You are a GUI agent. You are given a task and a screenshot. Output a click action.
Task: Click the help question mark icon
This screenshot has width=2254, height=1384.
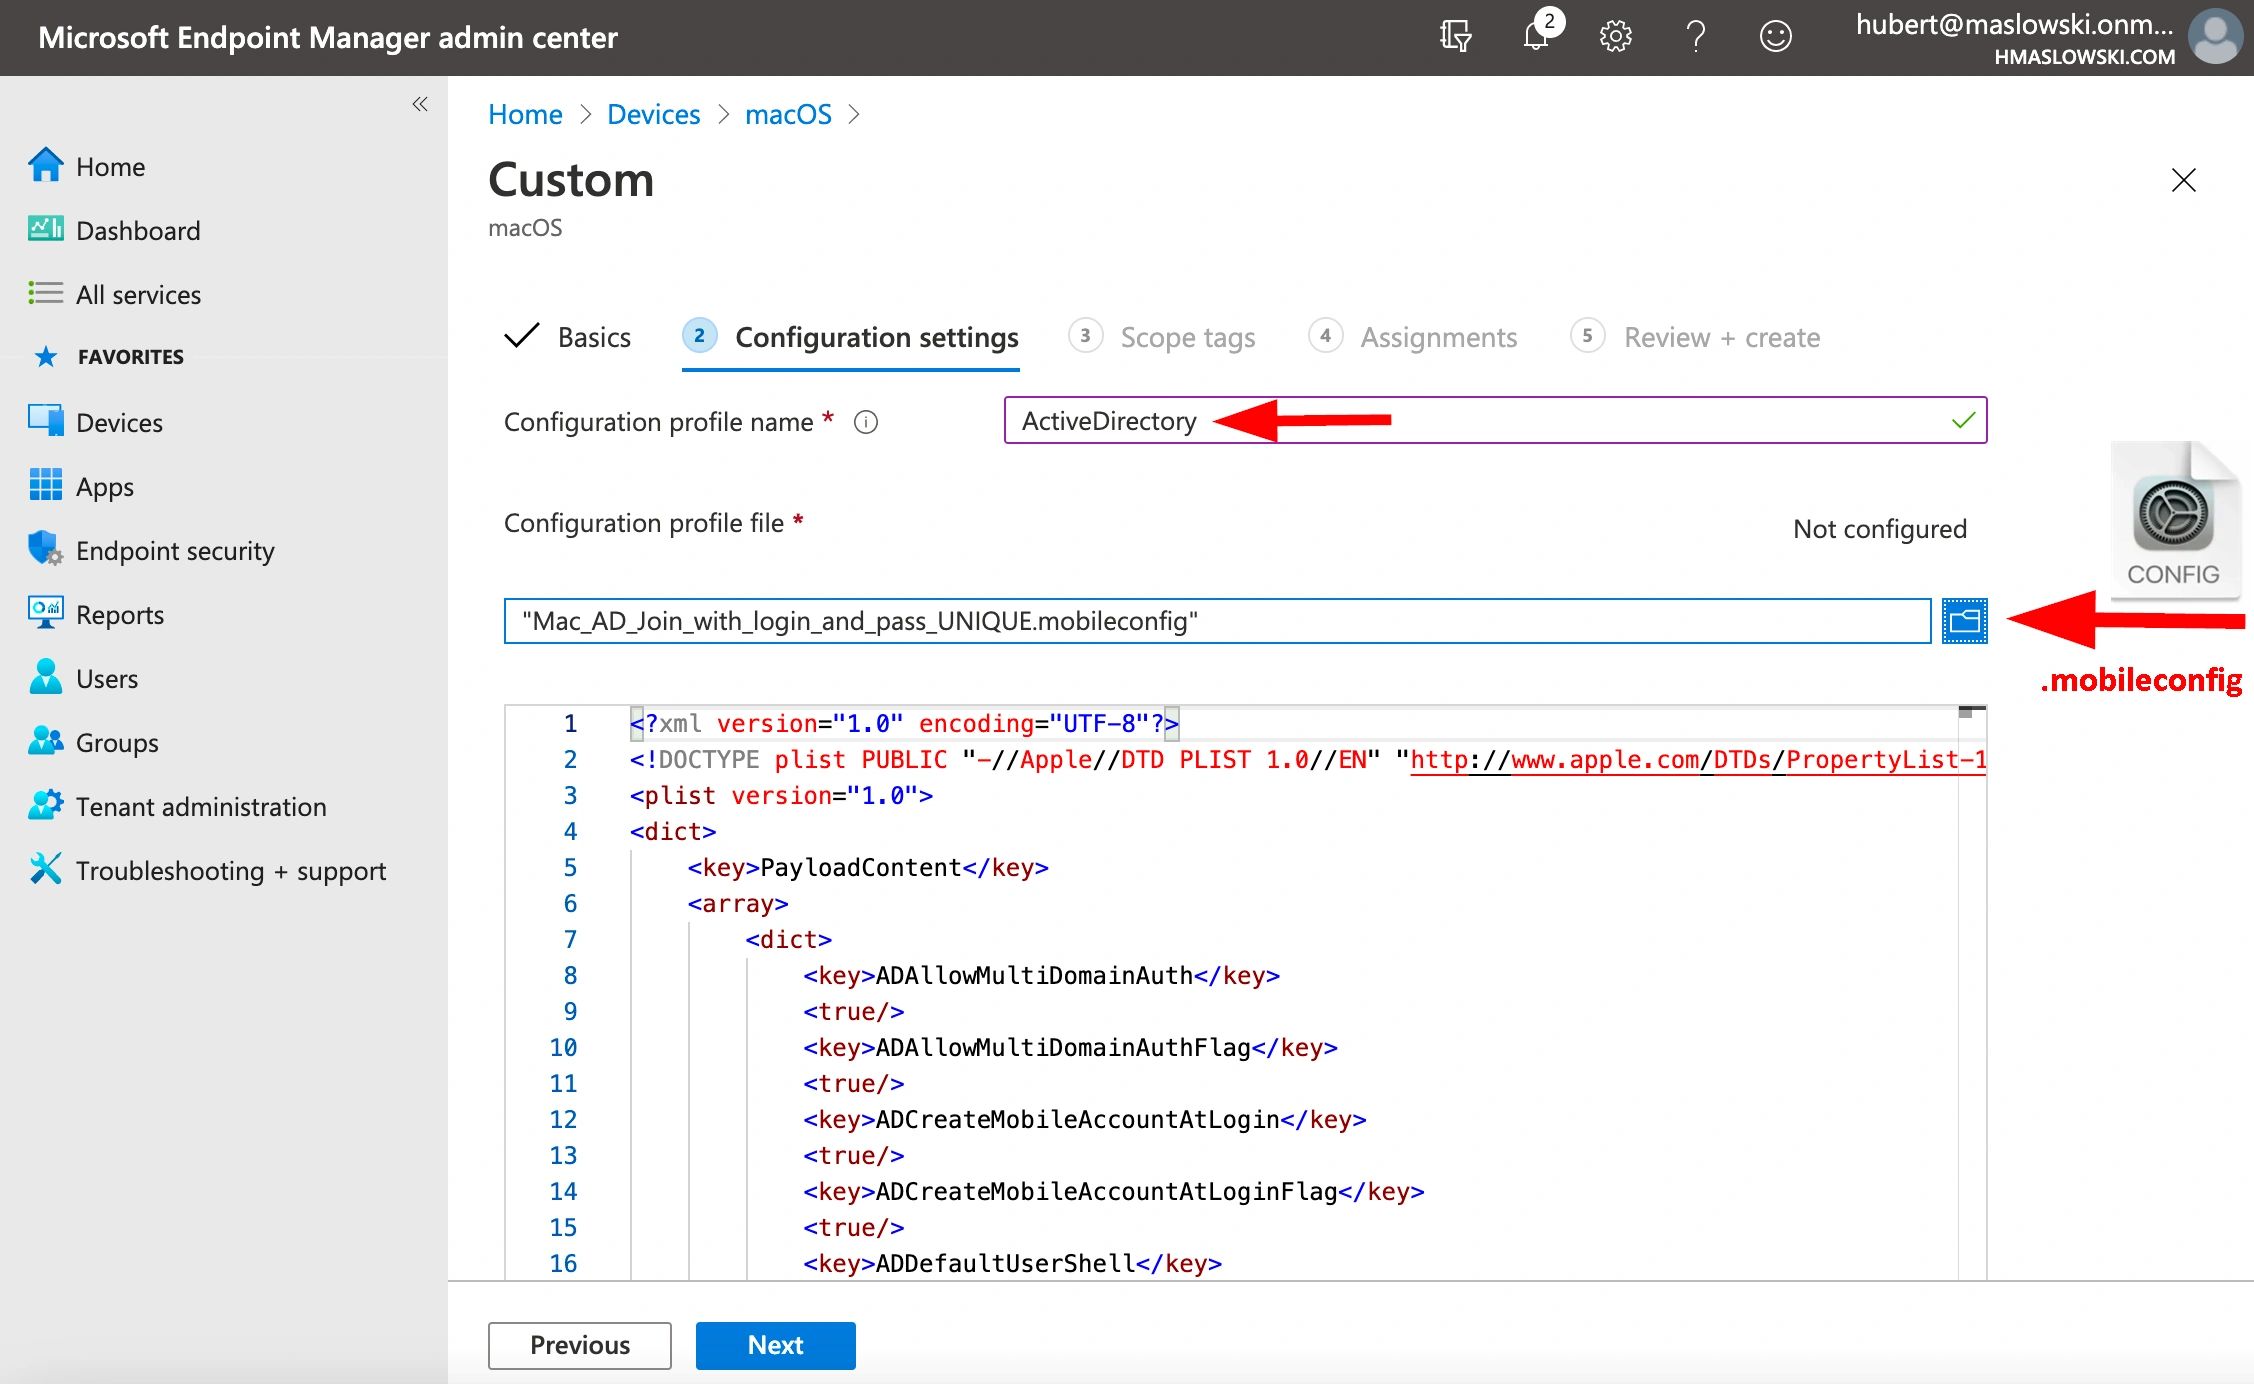click(x=1695, y=37)
